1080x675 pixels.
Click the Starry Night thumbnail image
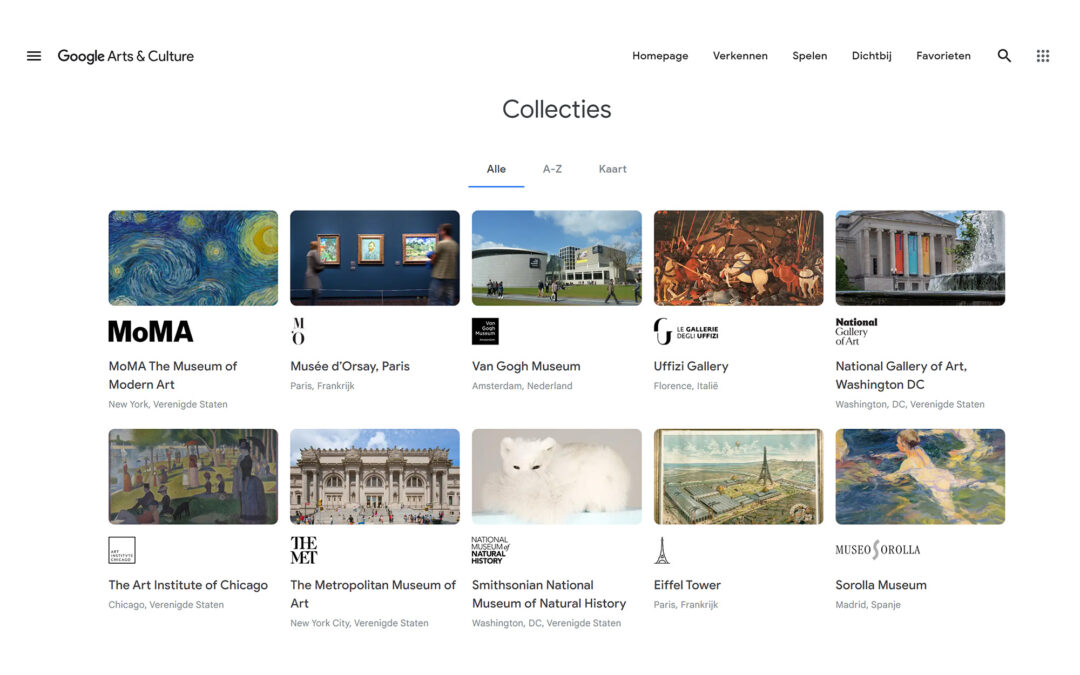coord(193,257)
